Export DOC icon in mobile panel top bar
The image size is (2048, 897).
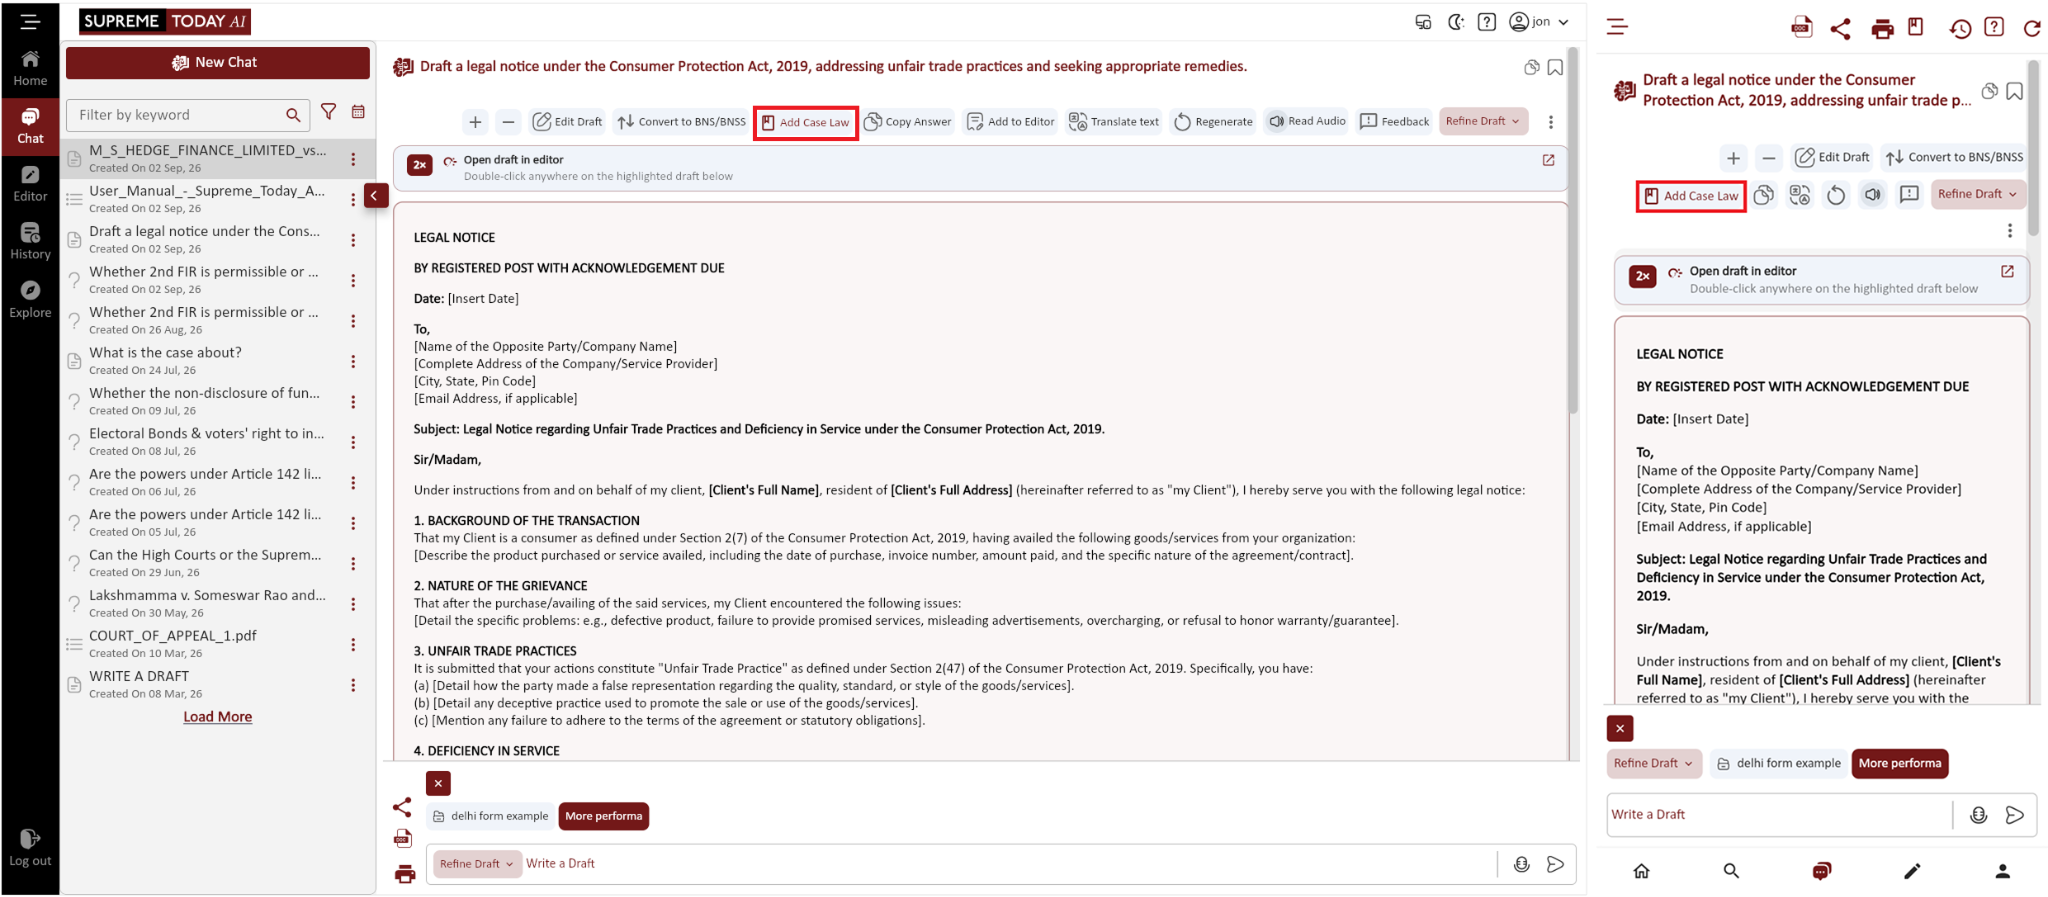[1801, 27]
